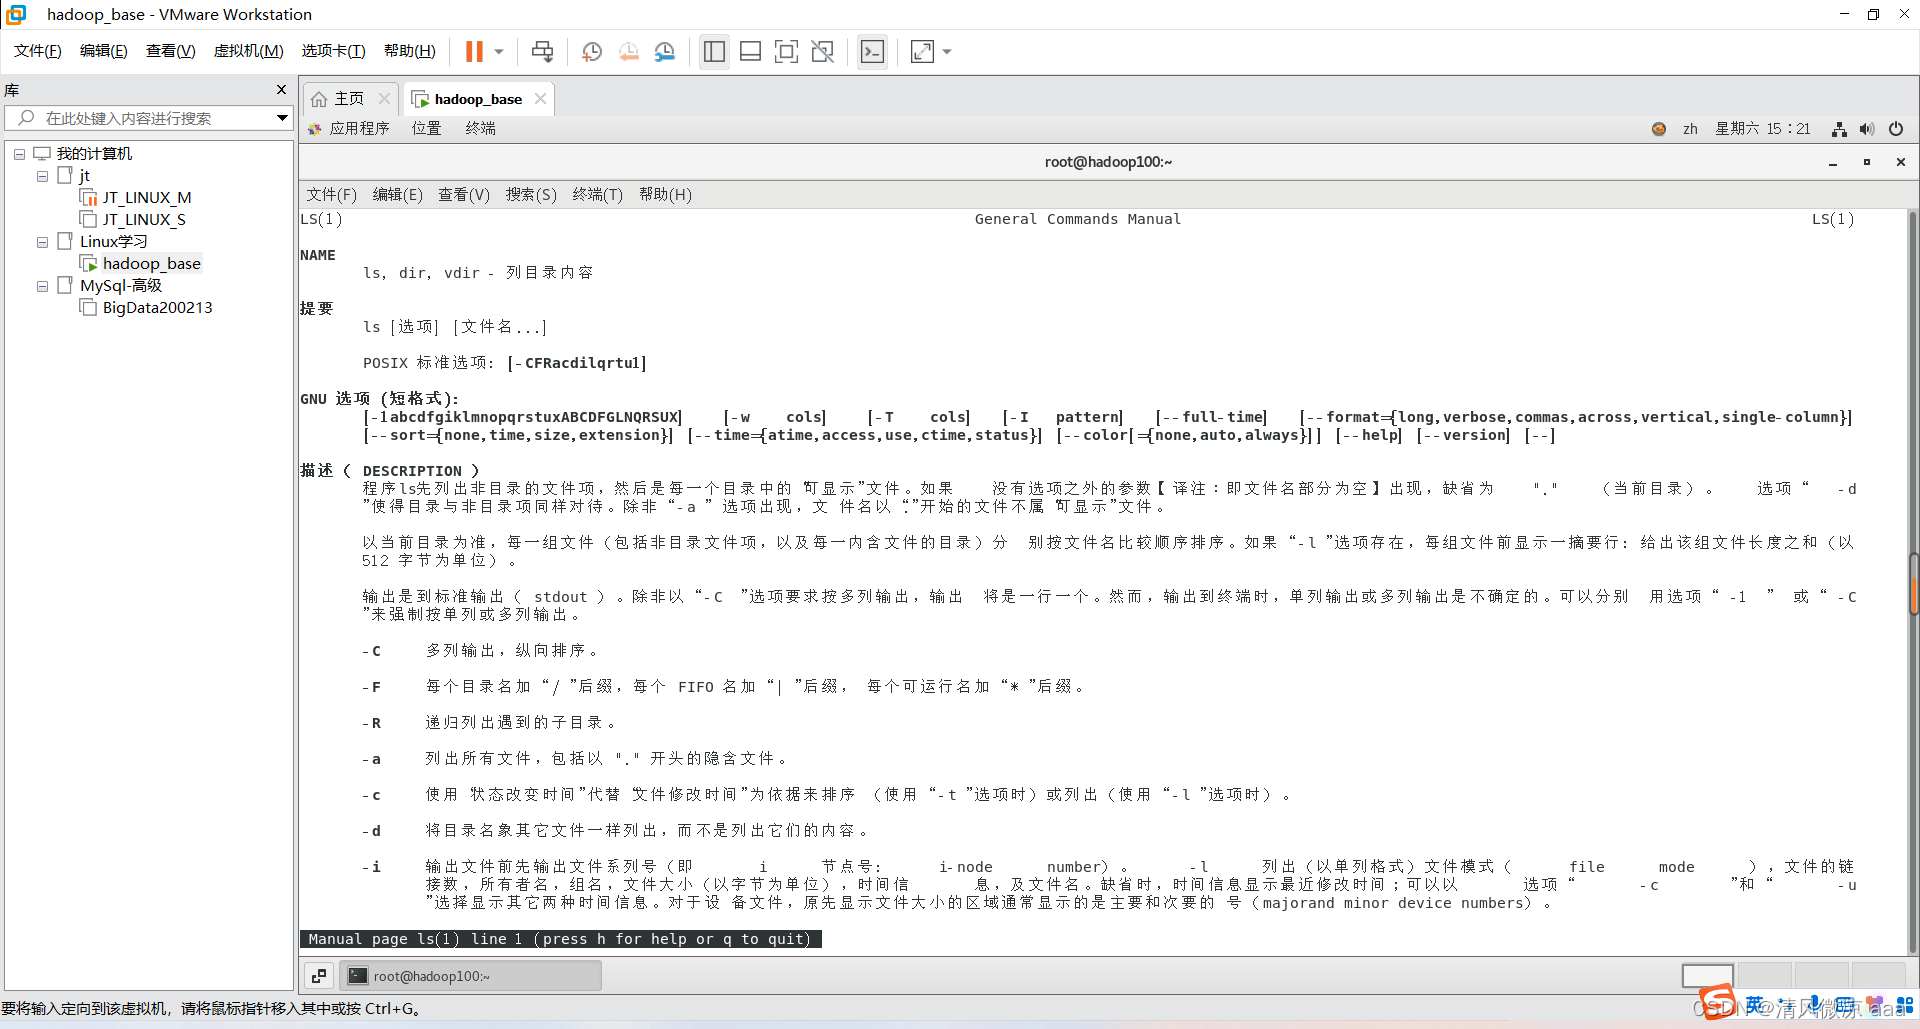Click the guest notification face icon
The width and height of the screenshot is (1920, 1029).
(1659, 129)
